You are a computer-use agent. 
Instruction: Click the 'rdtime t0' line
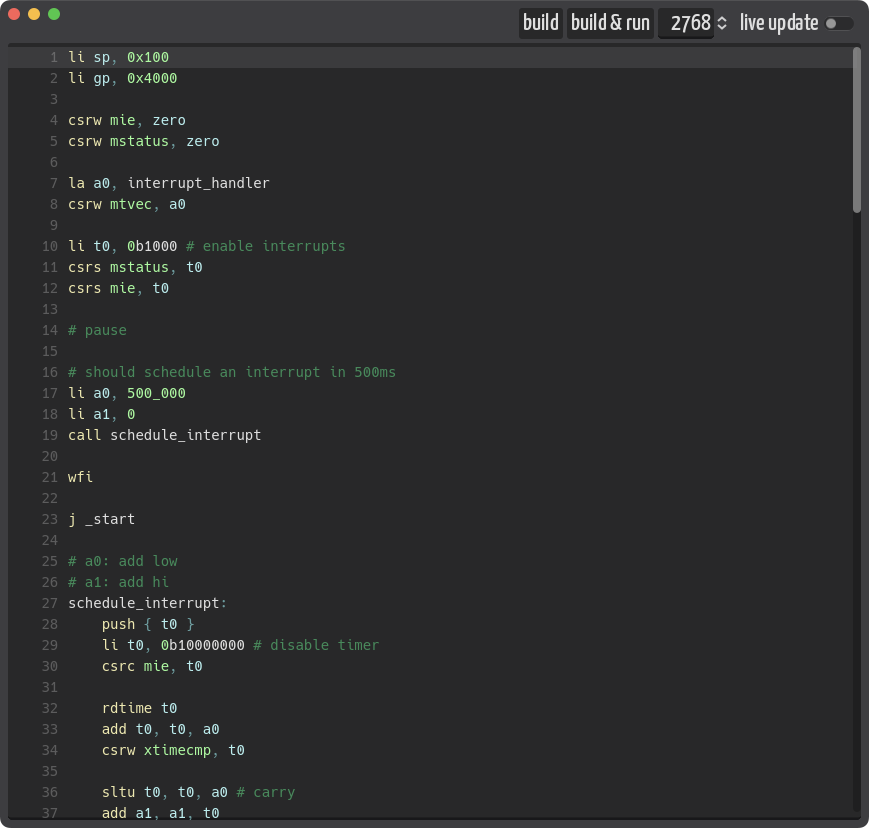139,709
